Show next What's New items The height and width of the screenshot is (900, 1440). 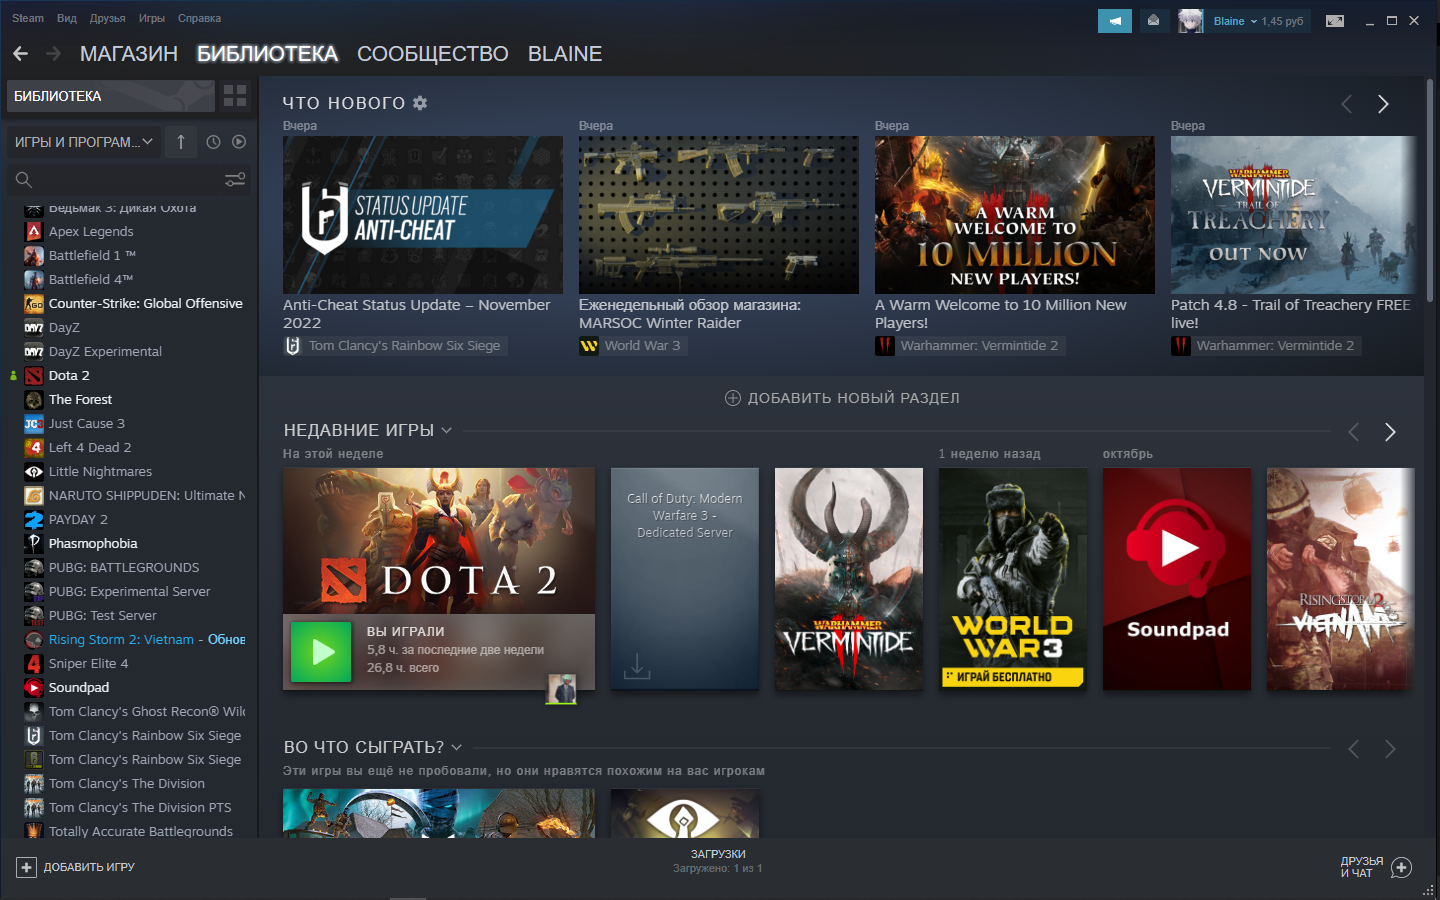[x=1383, y=104]
